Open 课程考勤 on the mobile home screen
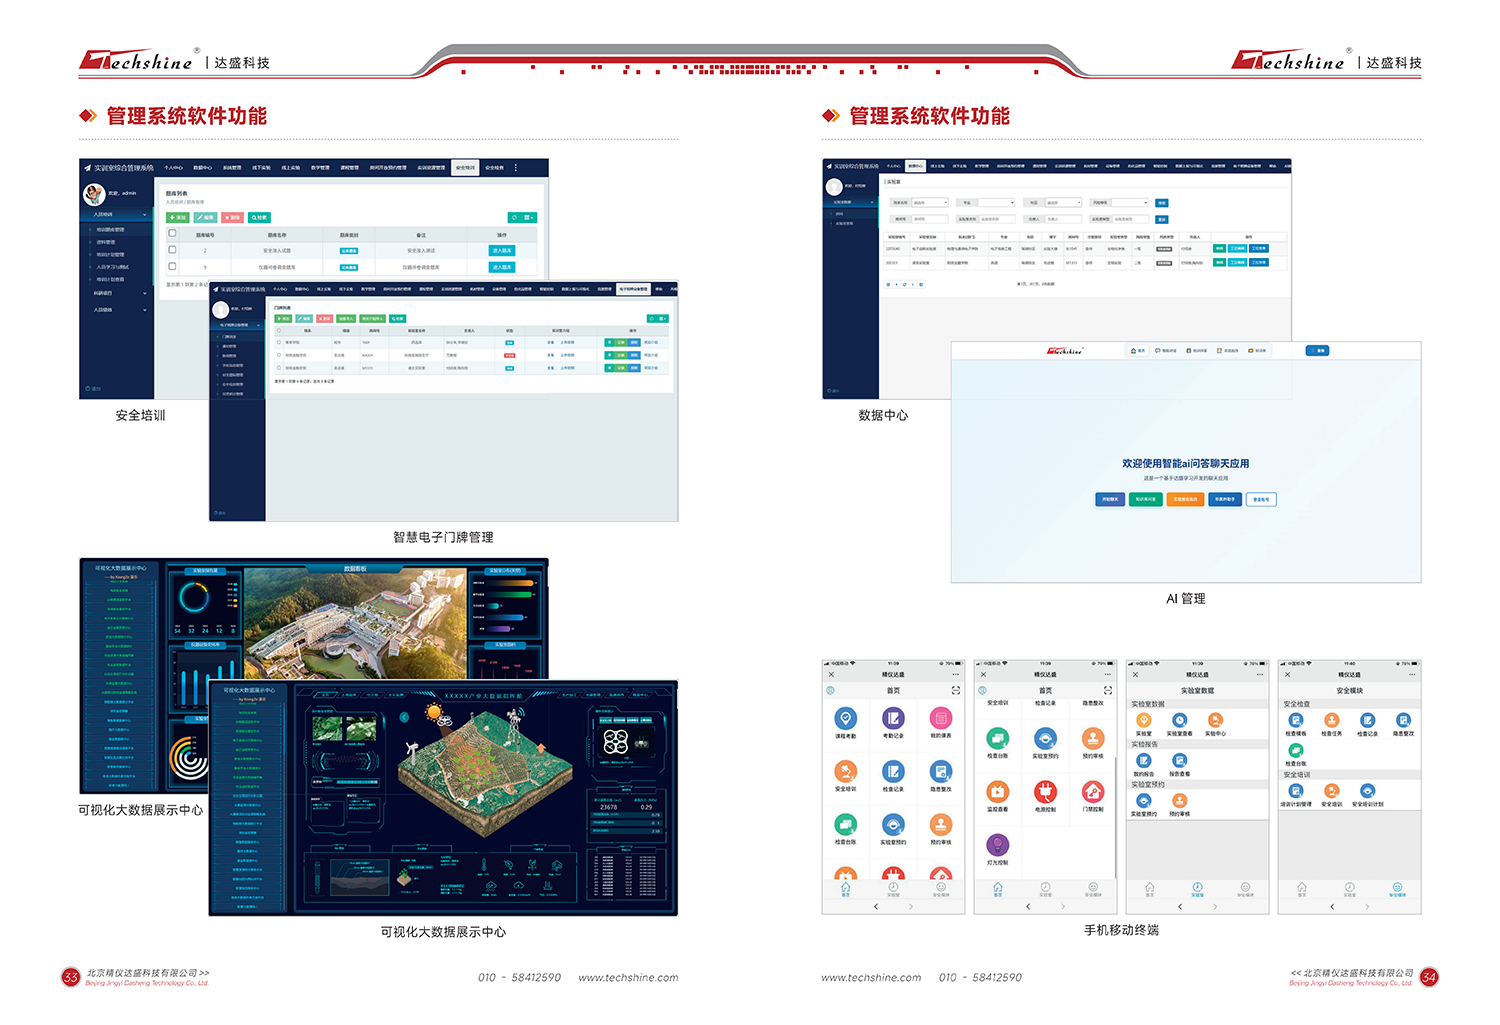1500x1025 pixels. click(x=845, y=719)
